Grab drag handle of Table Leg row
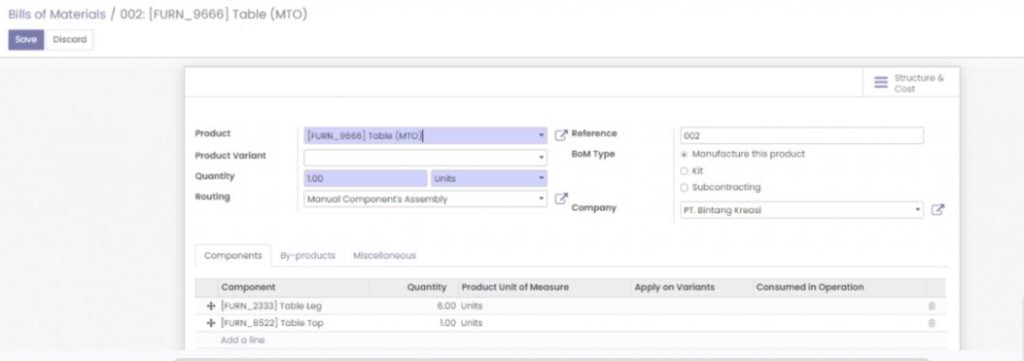 [x=211, y=306]
